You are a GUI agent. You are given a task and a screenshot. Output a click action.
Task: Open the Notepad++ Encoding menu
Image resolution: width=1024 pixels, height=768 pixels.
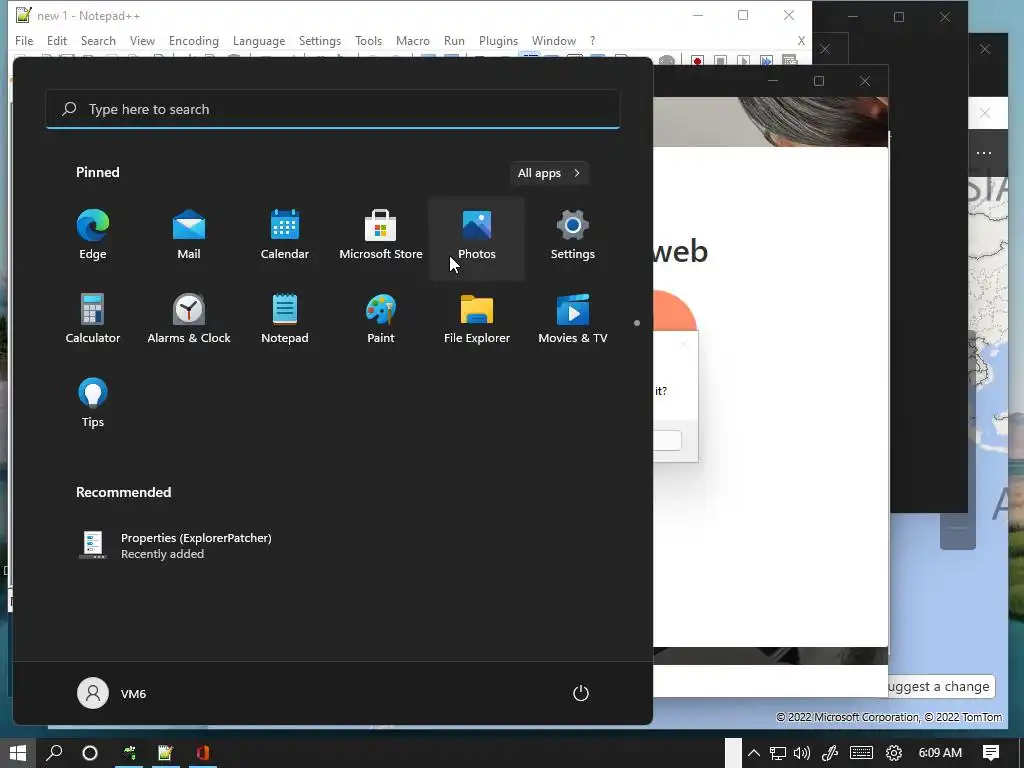tap(193, 40)
